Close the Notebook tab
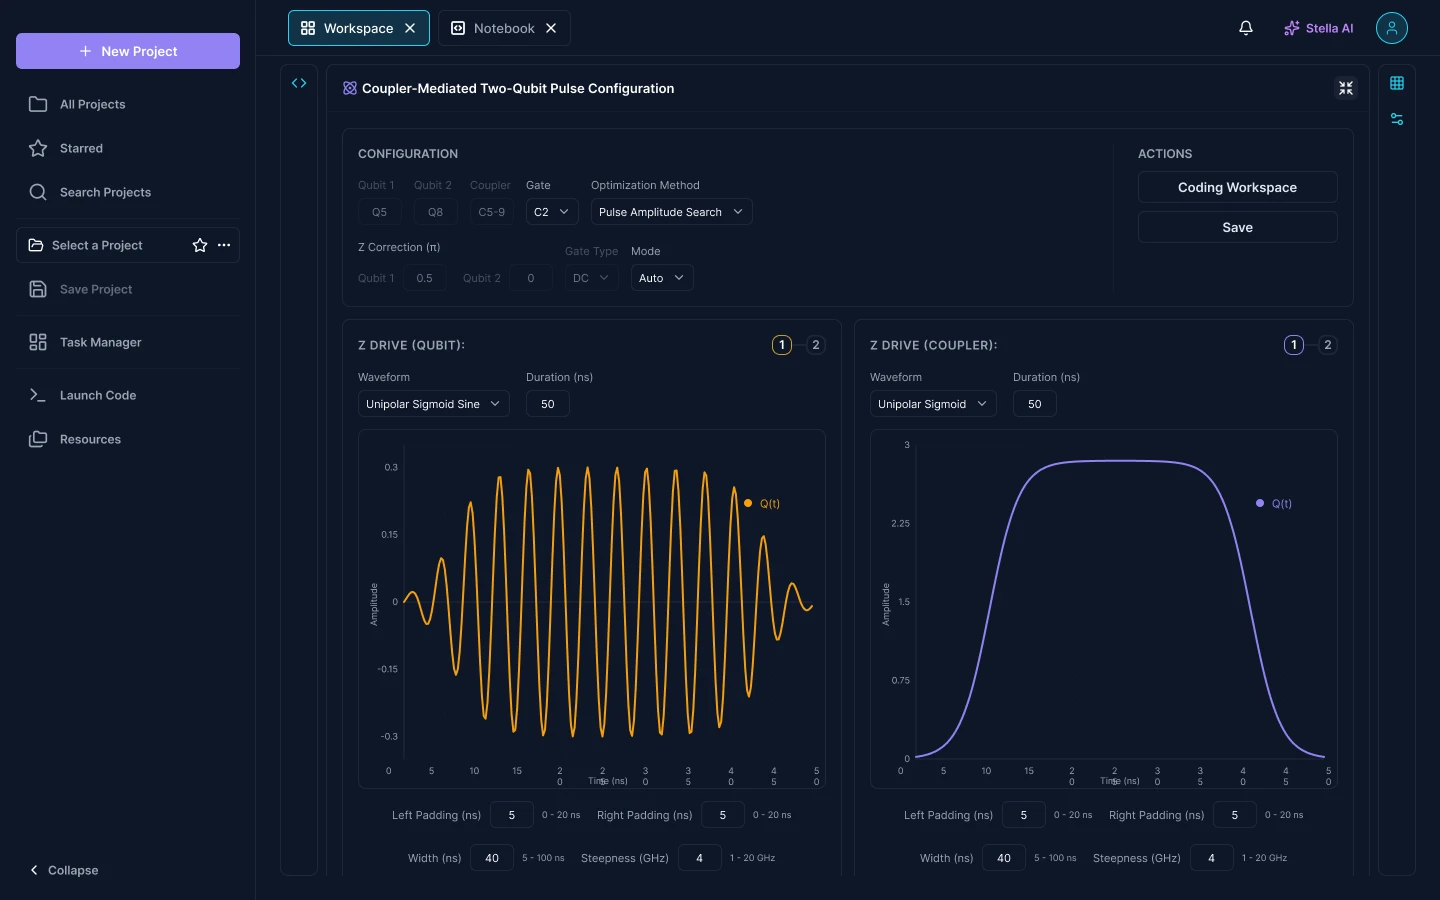Image resolution: width=1440 pixels, height=900 pixels. pyautogui.click(x=551, y=28)
